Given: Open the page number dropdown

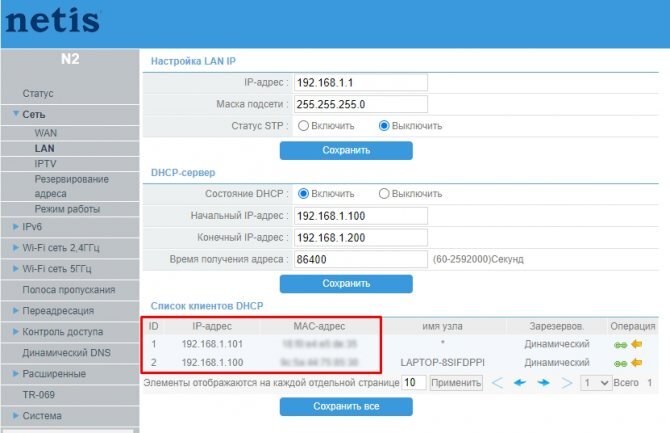Looking at the screenshot, I should (x=595, y=383).
